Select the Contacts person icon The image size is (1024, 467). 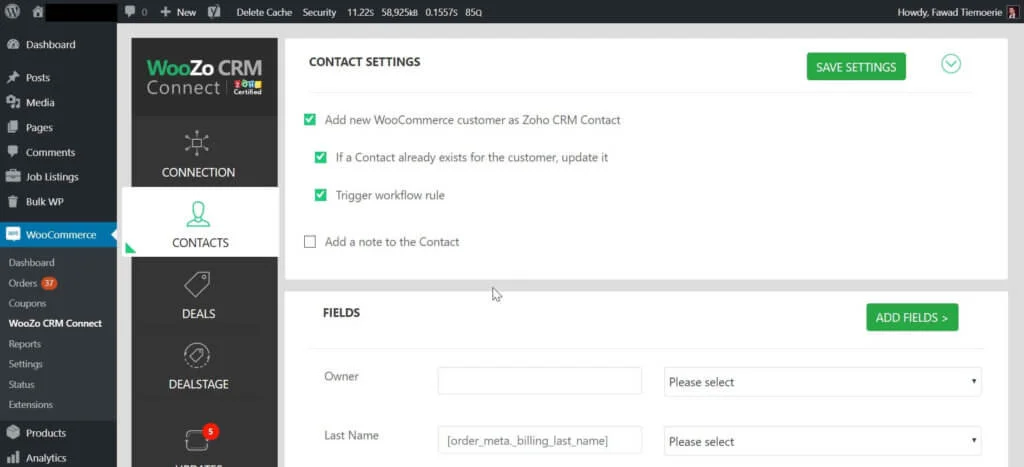[198, 214]
